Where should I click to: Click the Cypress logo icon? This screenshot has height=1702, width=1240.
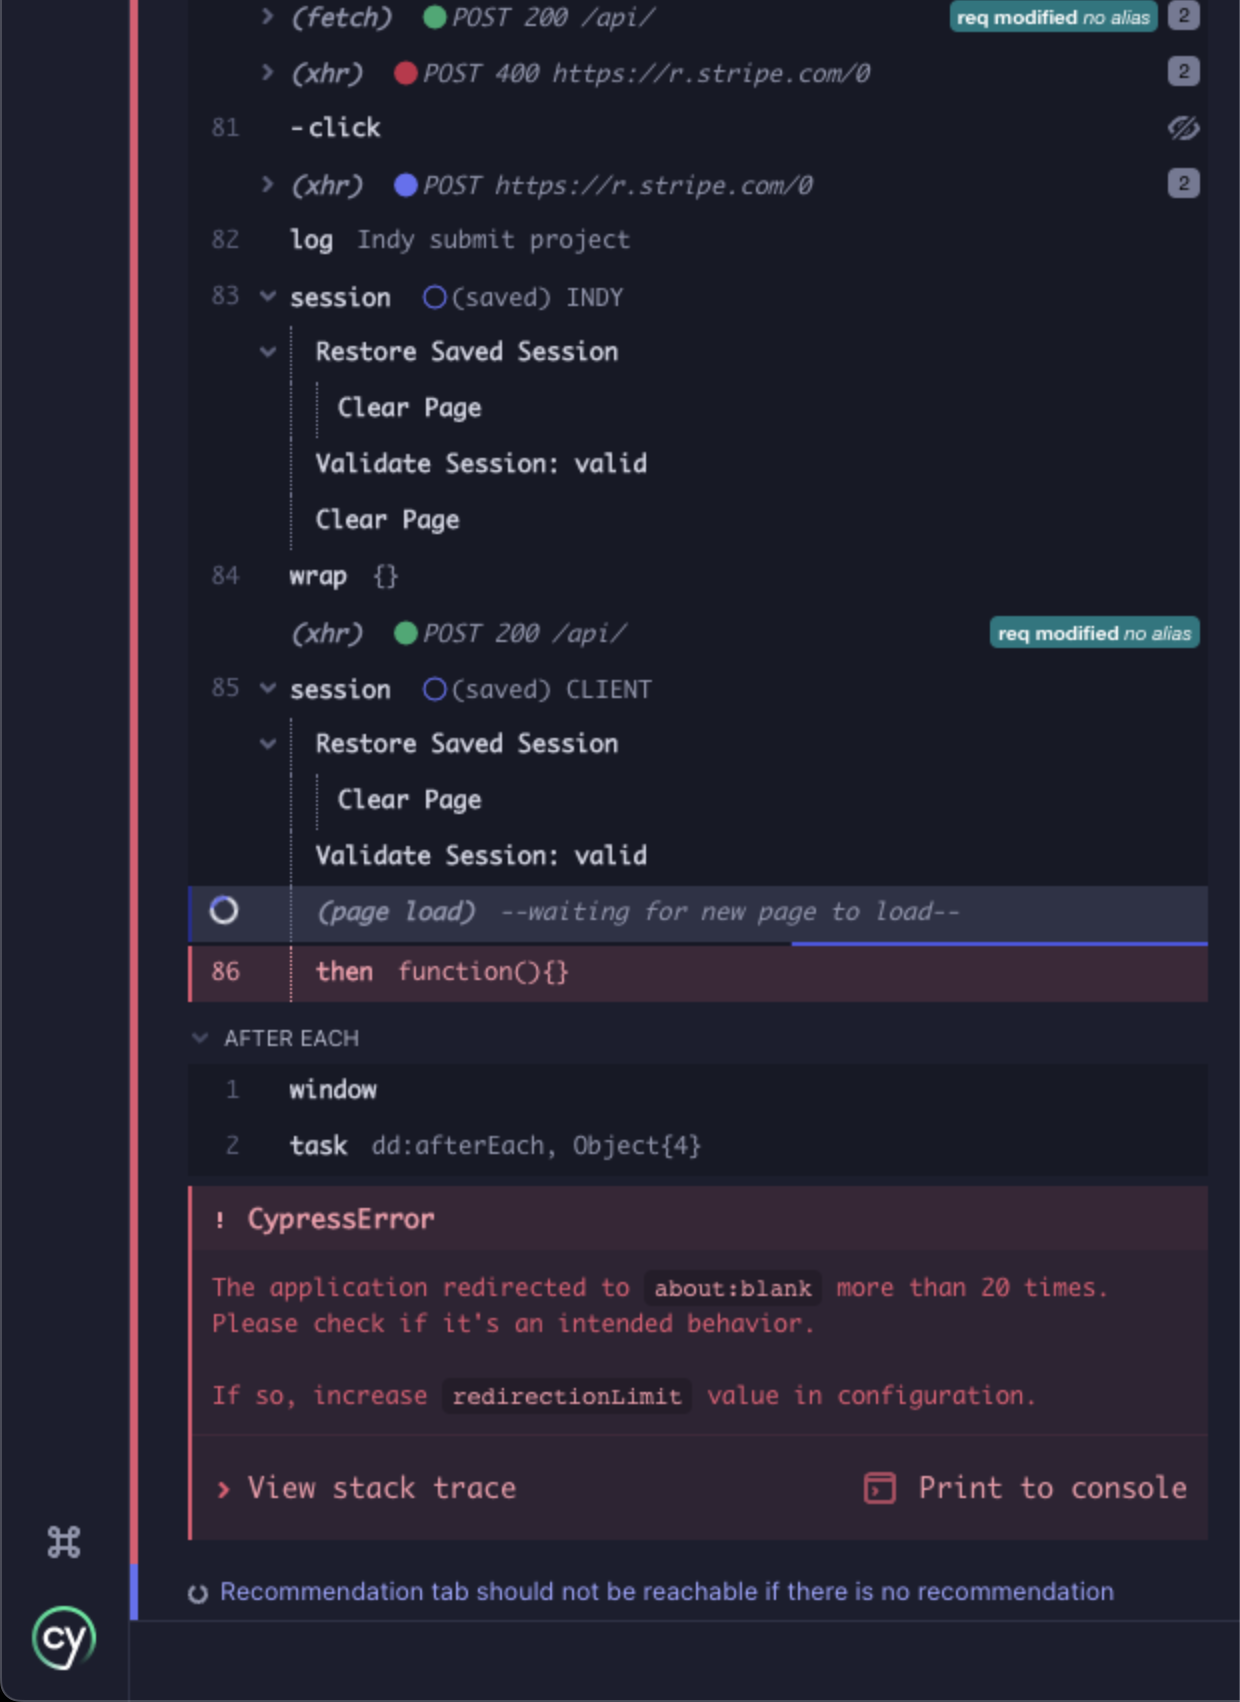[x=64, y=1637]
